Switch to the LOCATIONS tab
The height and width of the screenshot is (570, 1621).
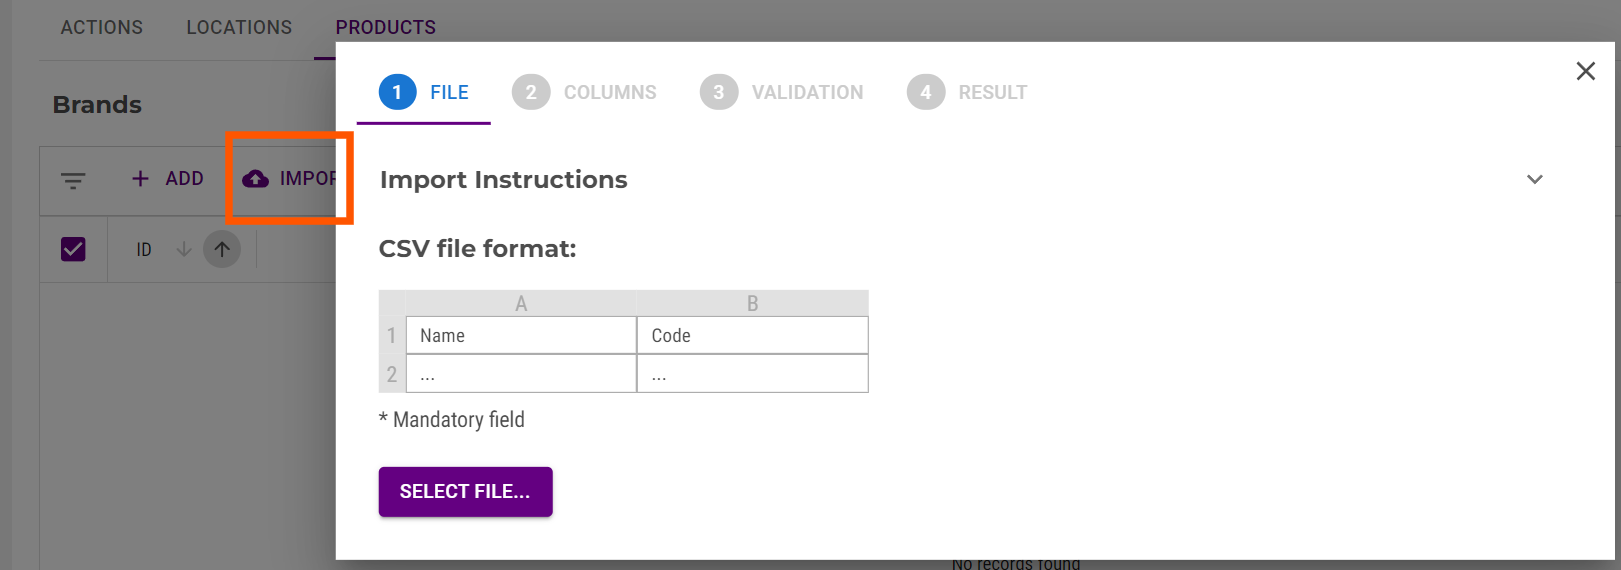point(239,27)
